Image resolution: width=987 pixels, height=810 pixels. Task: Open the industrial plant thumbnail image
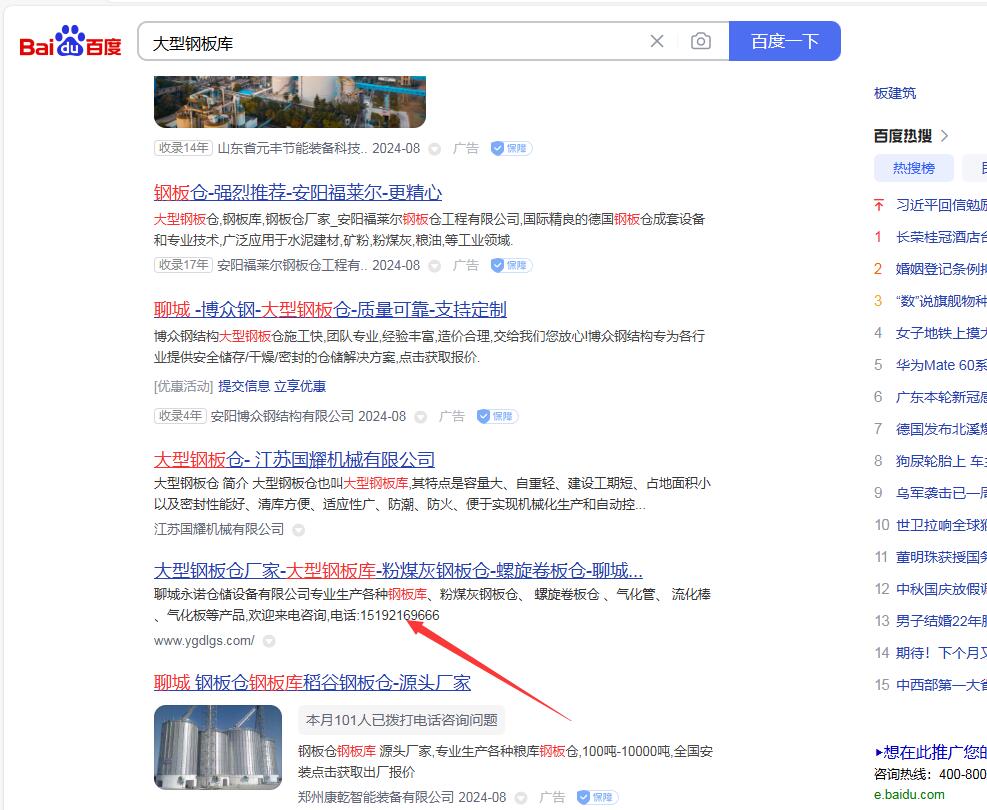click(290, 101)
